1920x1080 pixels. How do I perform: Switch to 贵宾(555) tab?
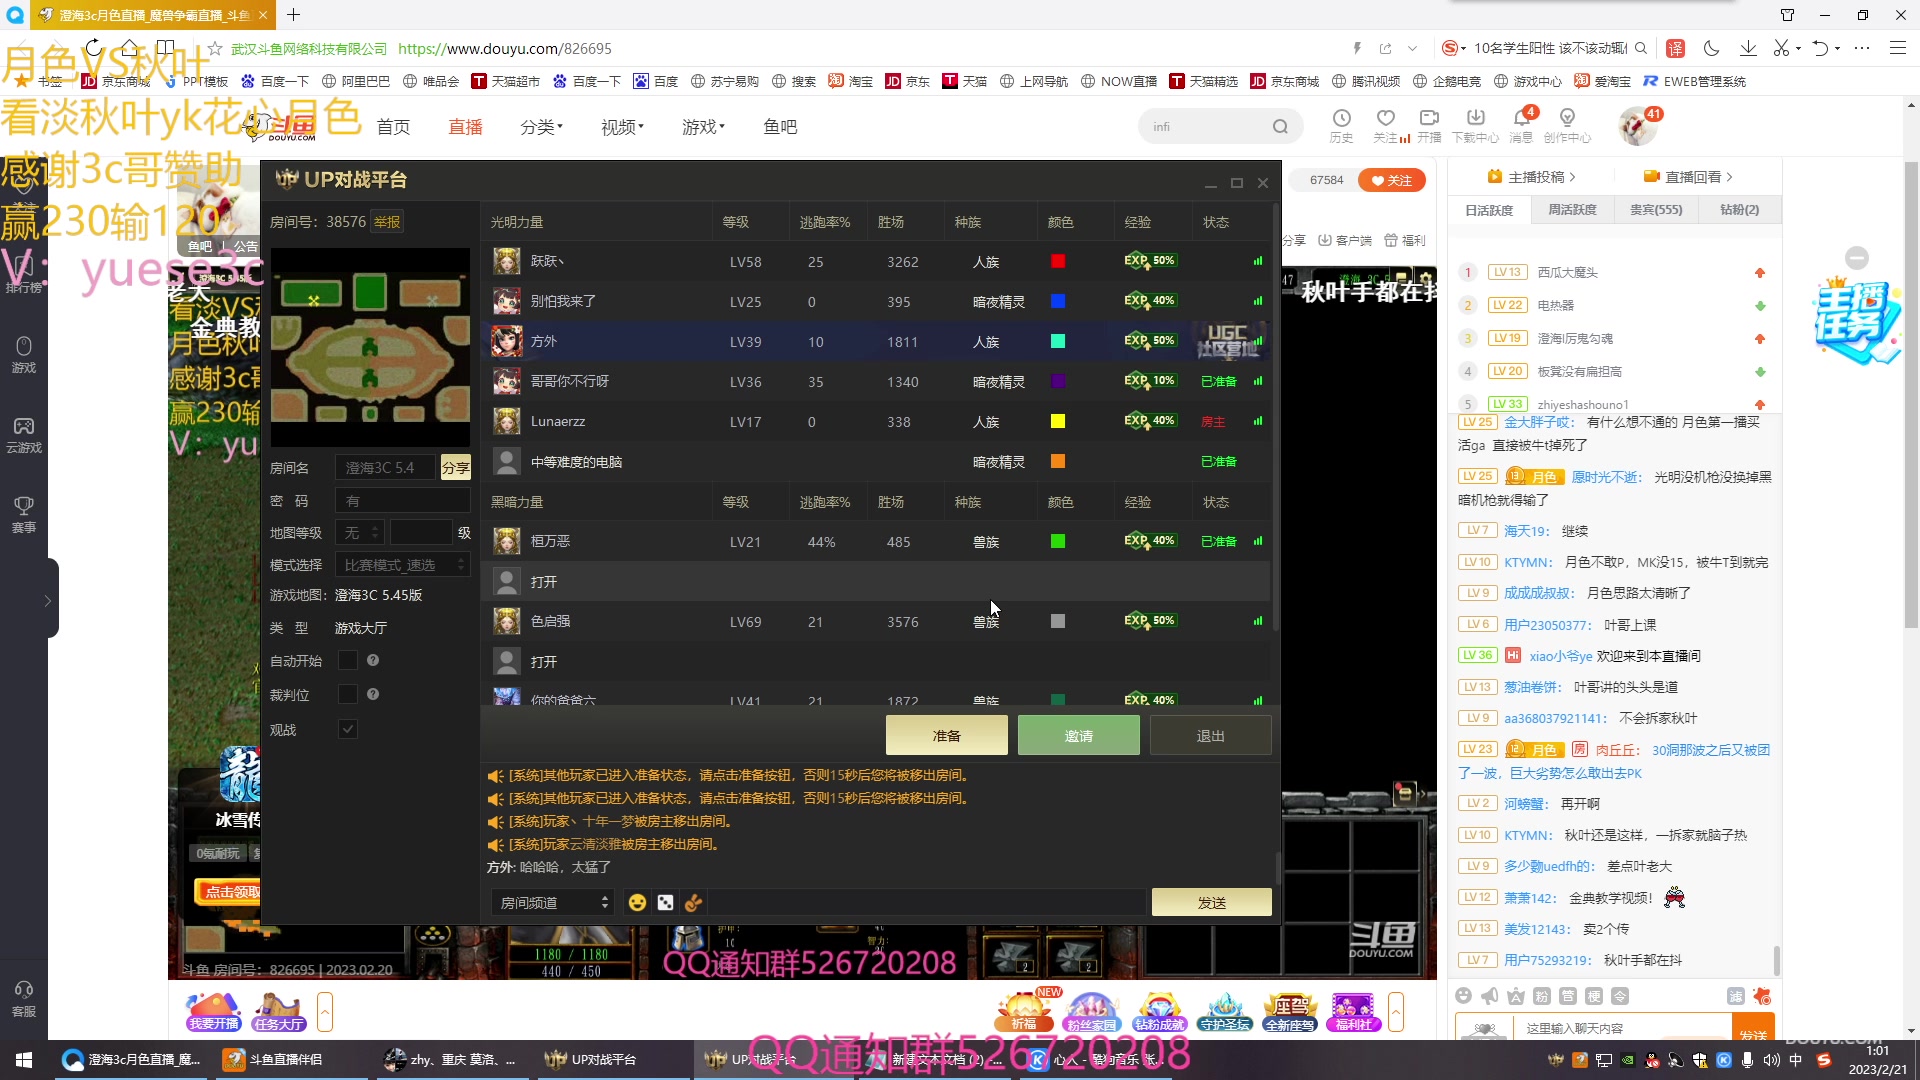coord(1656,210)
